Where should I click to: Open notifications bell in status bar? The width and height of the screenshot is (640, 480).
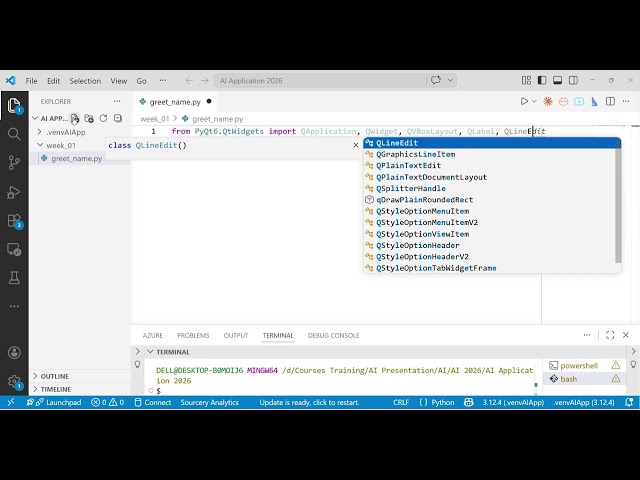tap(629, 402)
